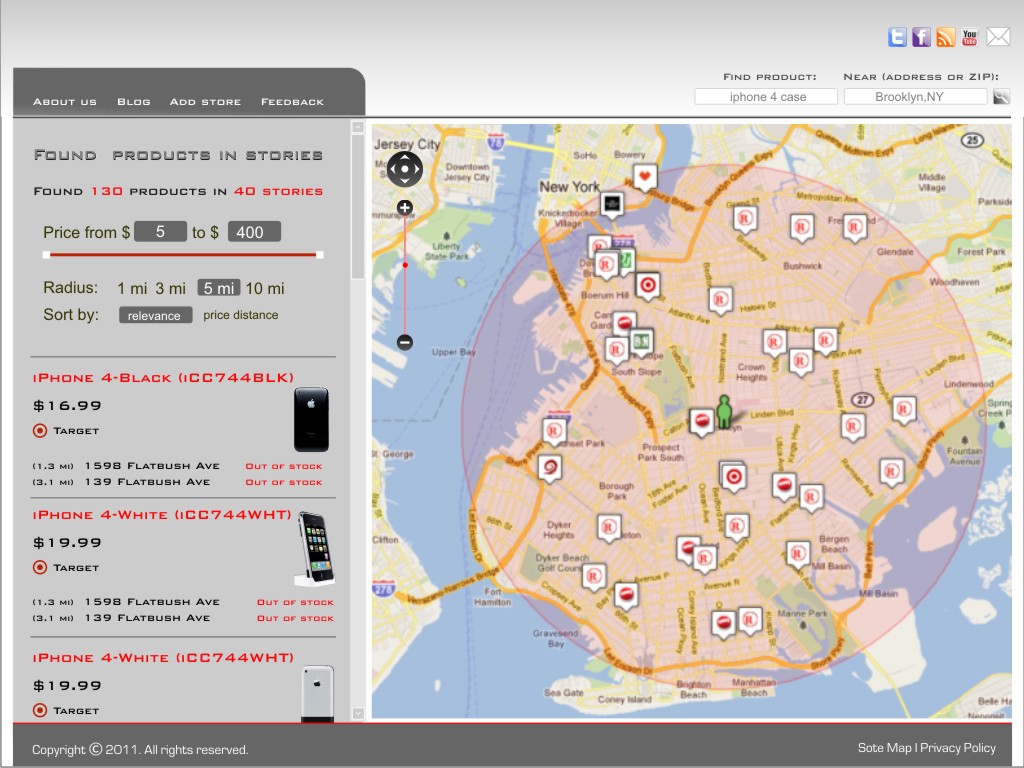
Task: Click the email envelope icon
Action: pyautogui.click(x=998, y=37)
